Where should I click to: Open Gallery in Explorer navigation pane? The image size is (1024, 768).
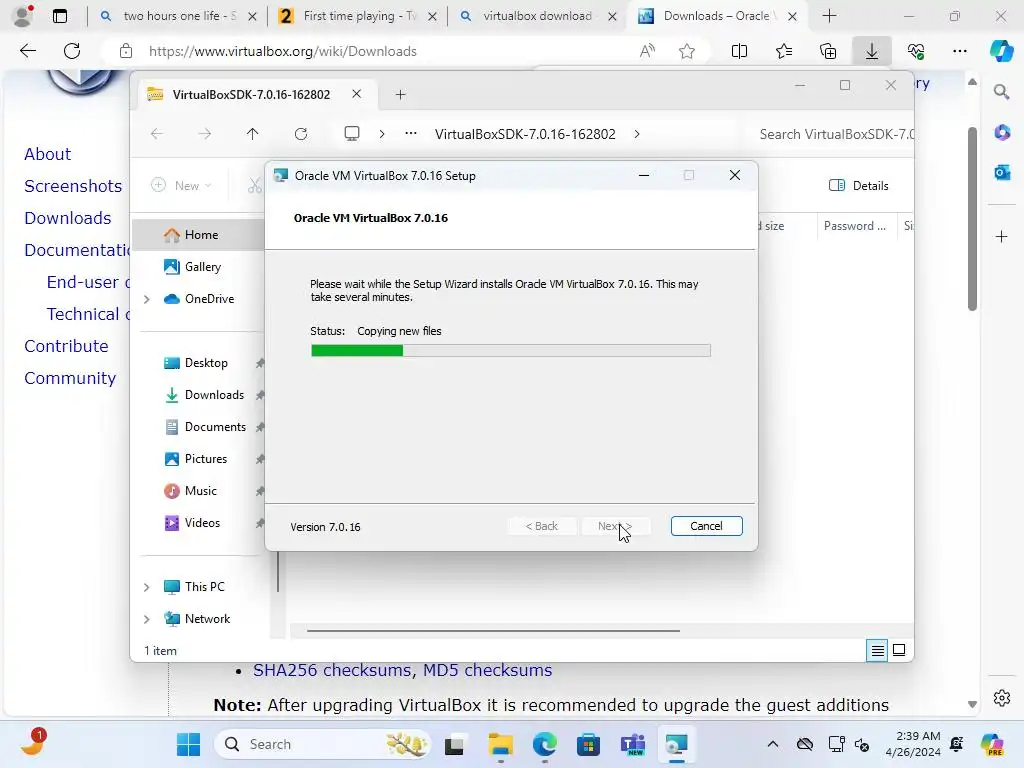[200, 266]
